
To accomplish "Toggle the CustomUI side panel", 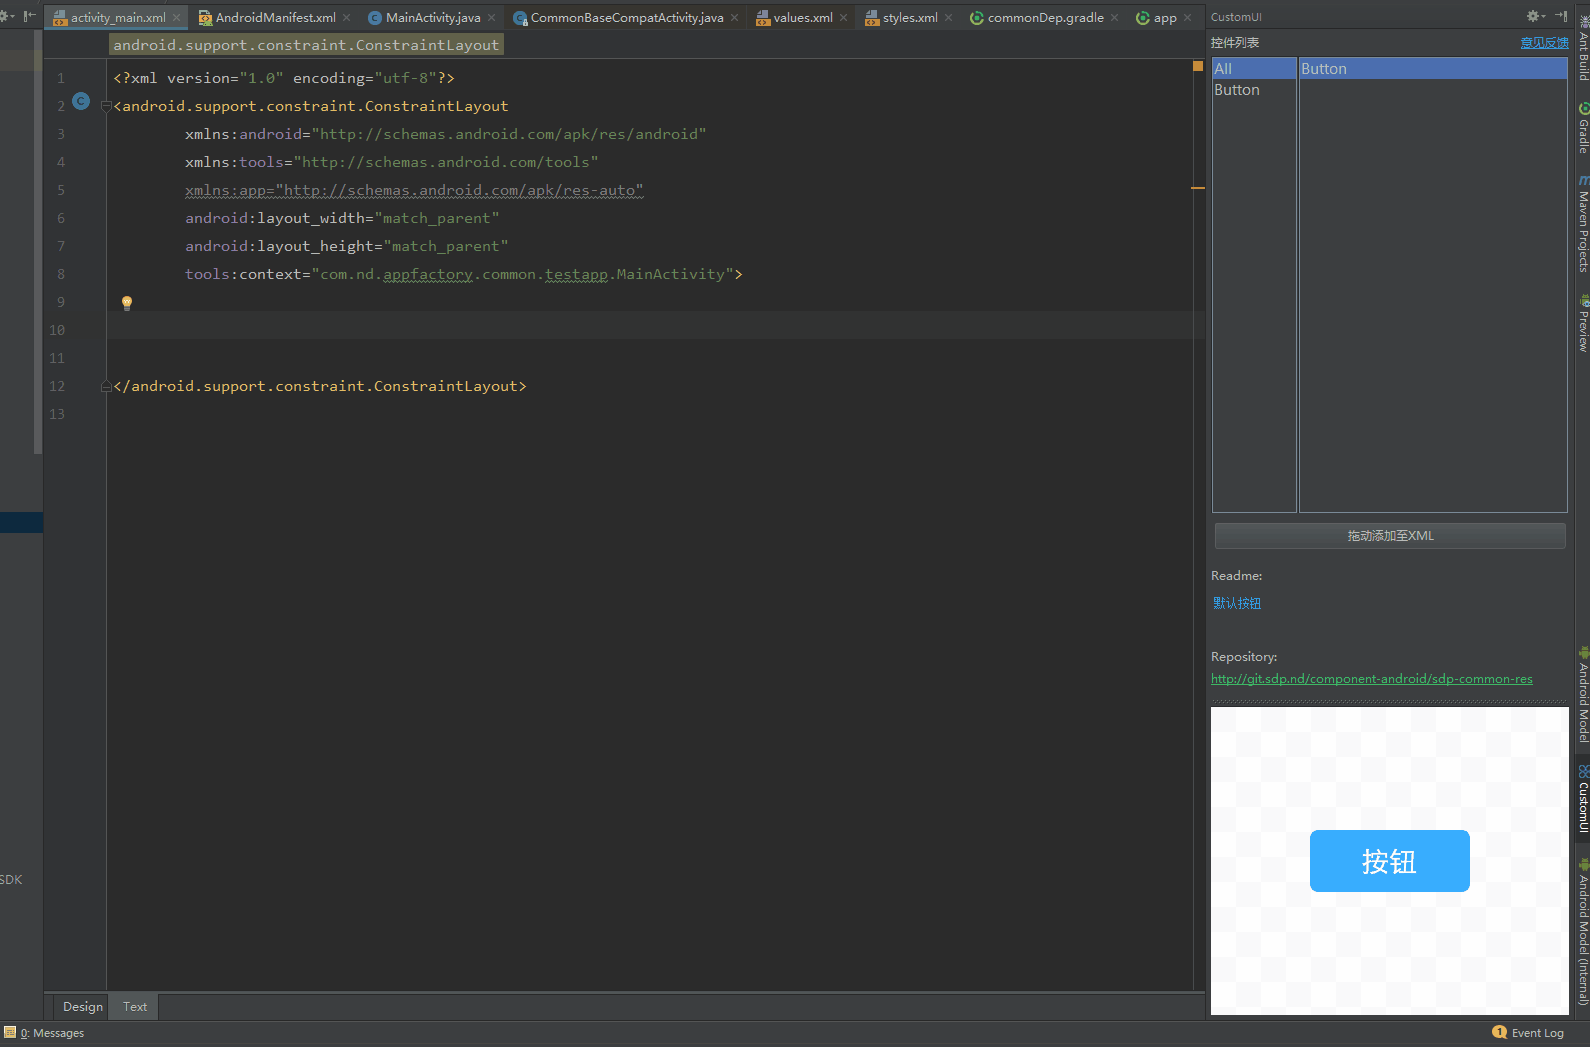I will tap(1583, 800).
